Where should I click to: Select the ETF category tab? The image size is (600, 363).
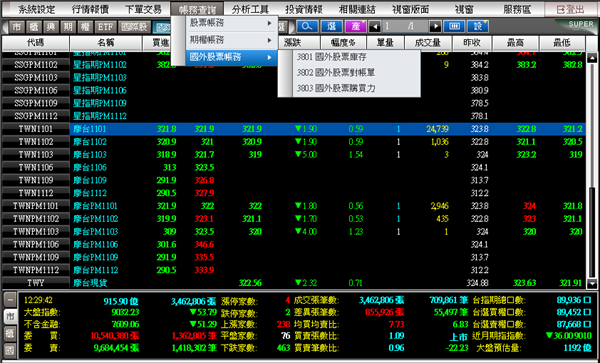pos(105,27)
